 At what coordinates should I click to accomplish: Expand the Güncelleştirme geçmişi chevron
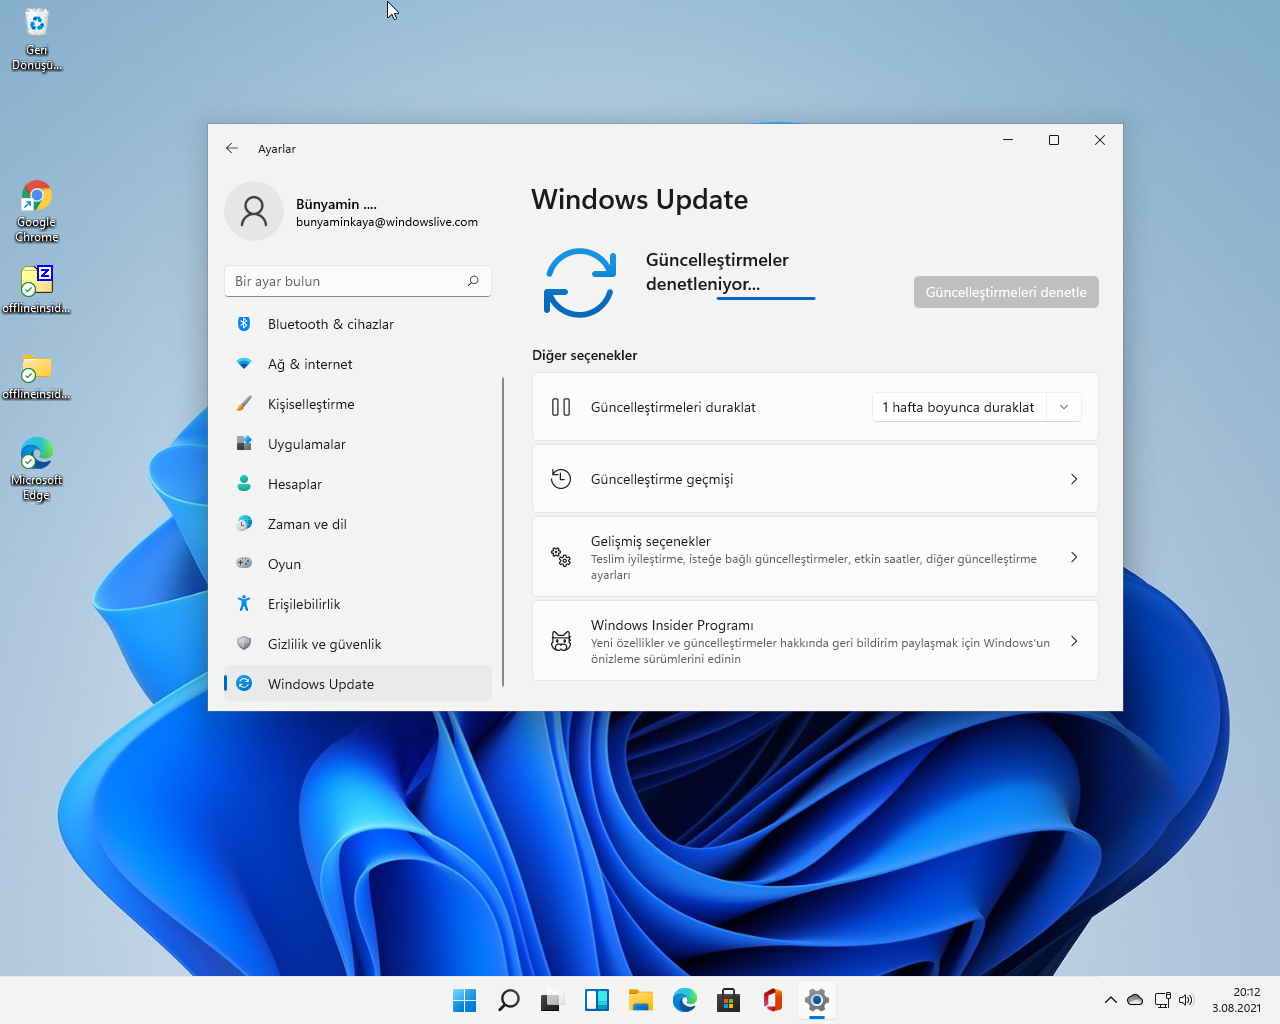click(x=1074, y=479)
